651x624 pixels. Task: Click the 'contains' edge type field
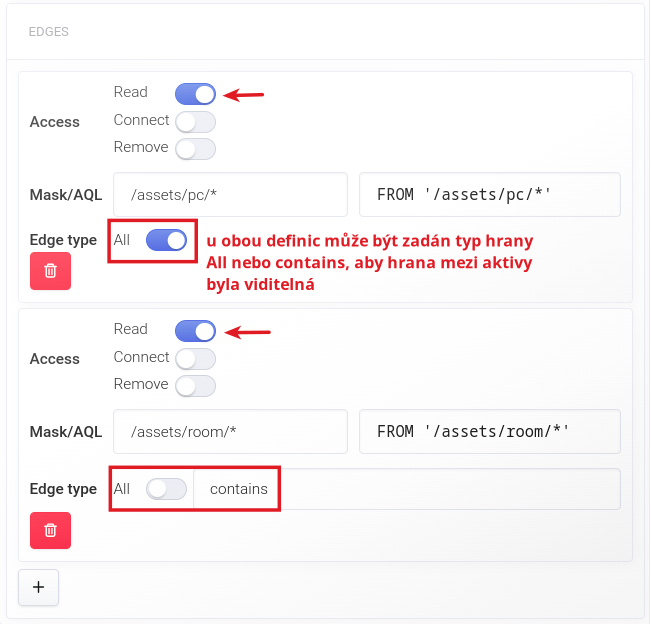(400, 489)
